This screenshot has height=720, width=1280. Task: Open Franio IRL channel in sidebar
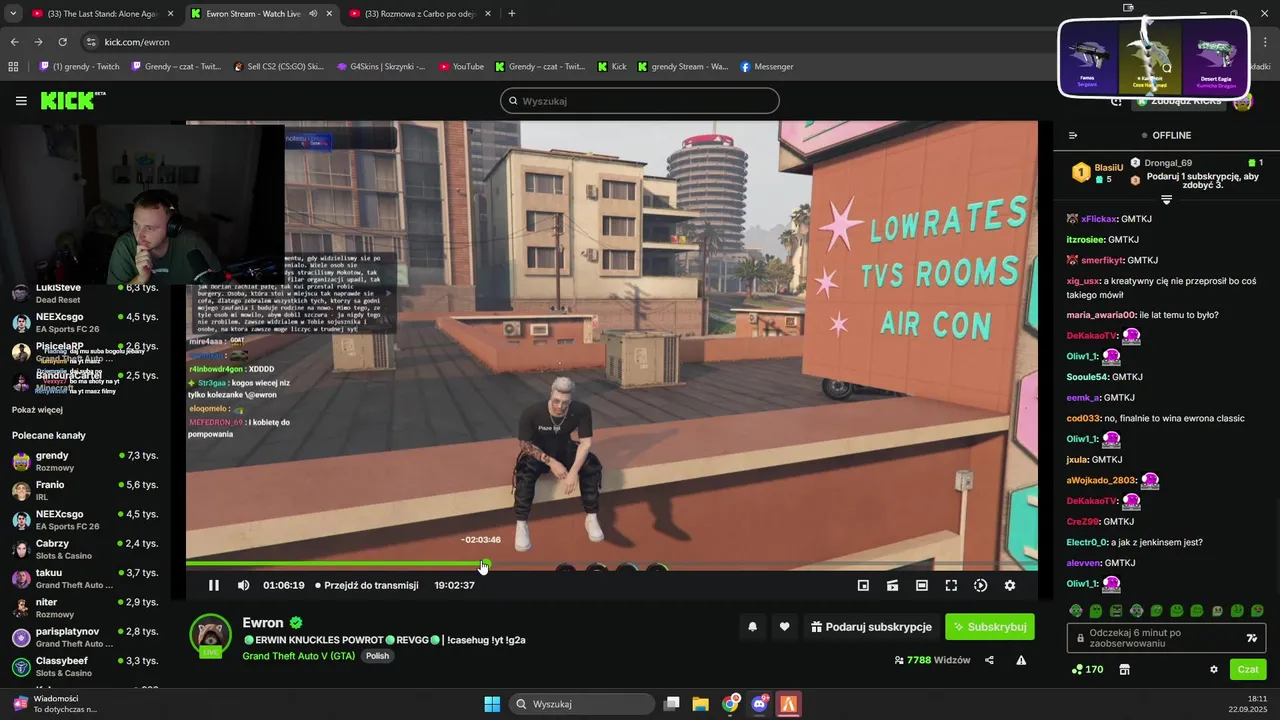(85, 490)
